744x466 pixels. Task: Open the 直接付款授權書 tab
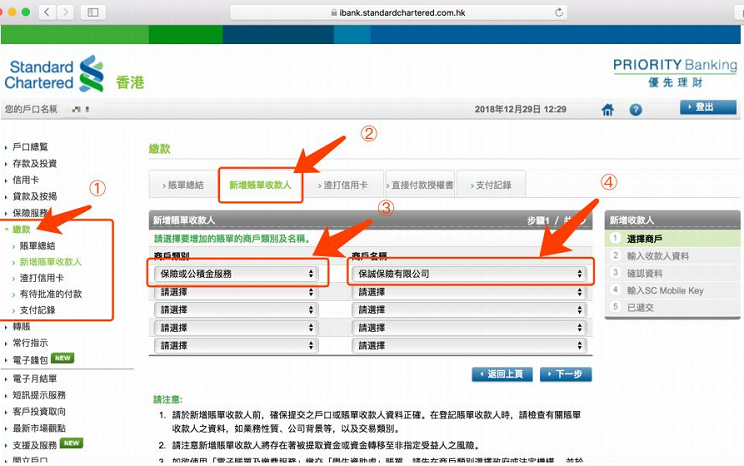420,185
